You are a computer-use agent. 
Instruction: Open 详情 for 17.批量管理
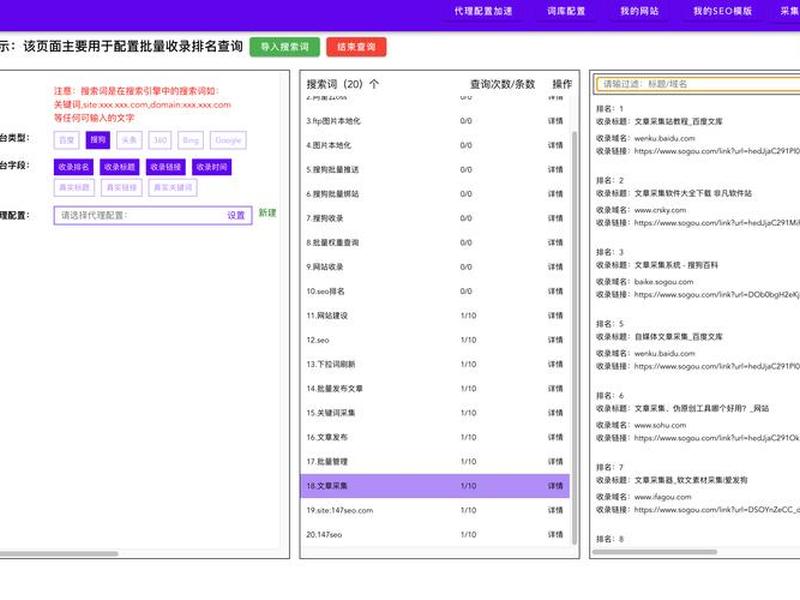[x=555, y=462]
